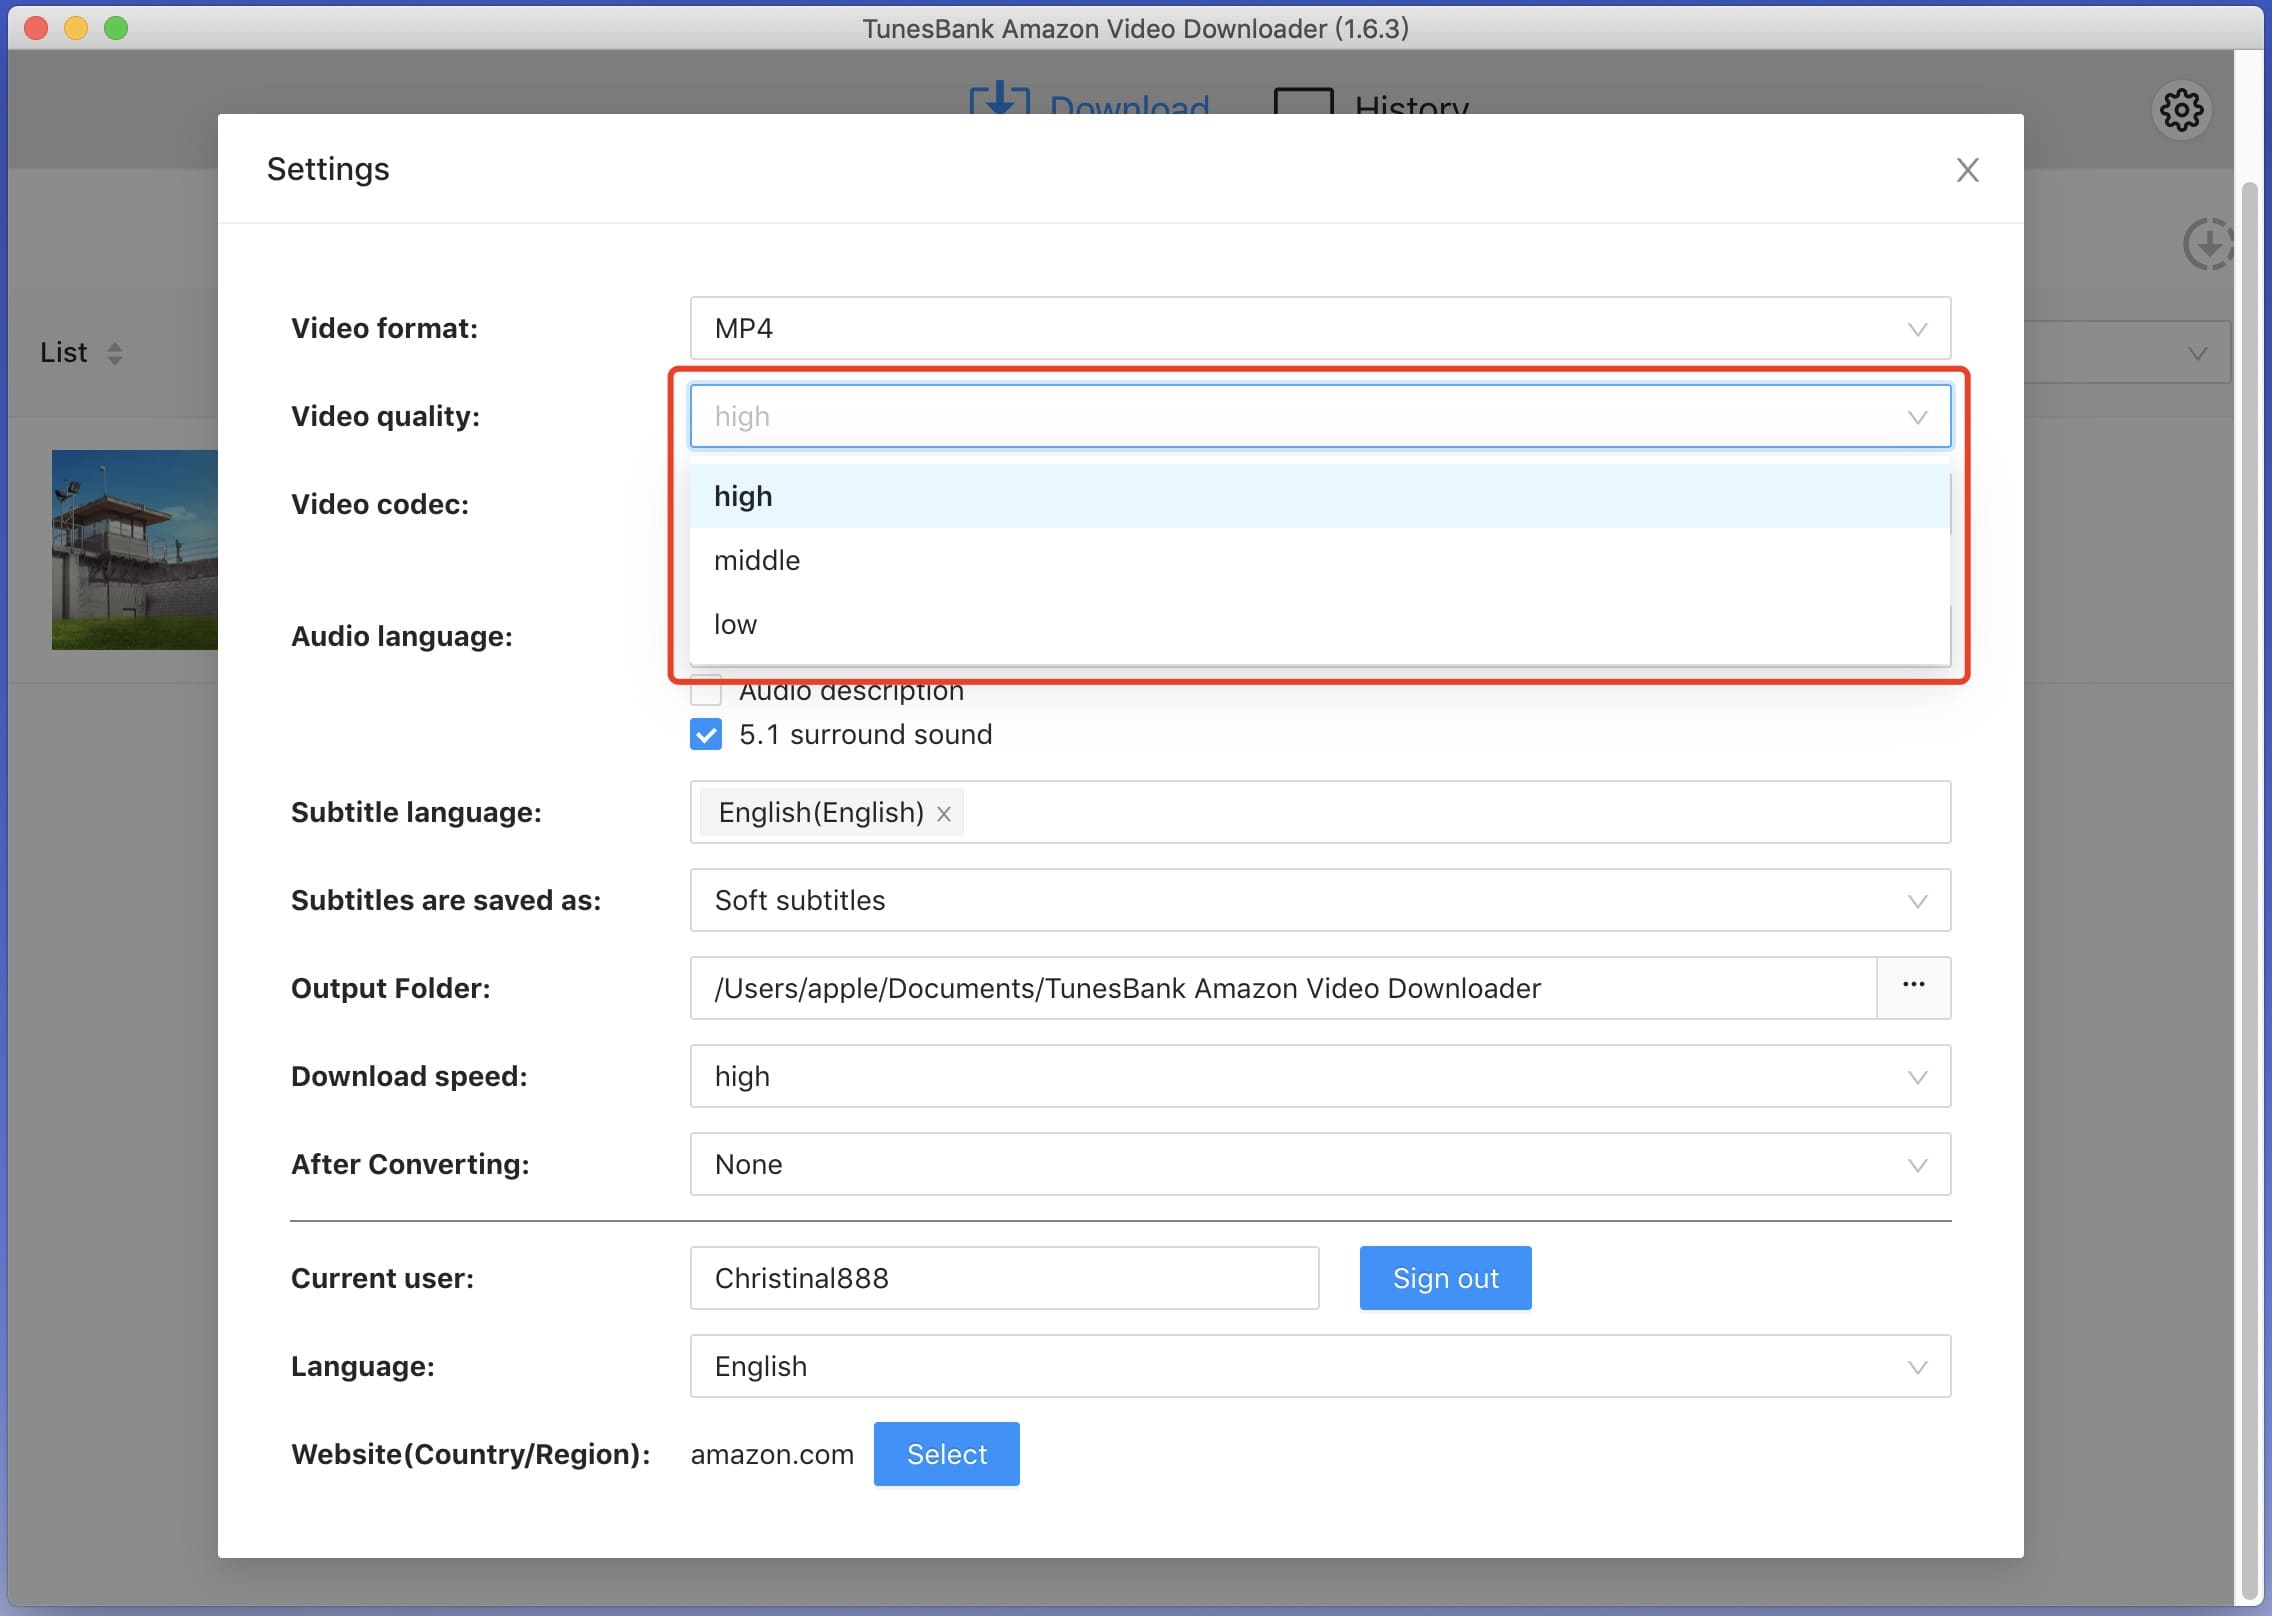This screenshot has height=1616, width=2272.
Task: Enable the Audio description checkbox
Action: tap(706, 690)
